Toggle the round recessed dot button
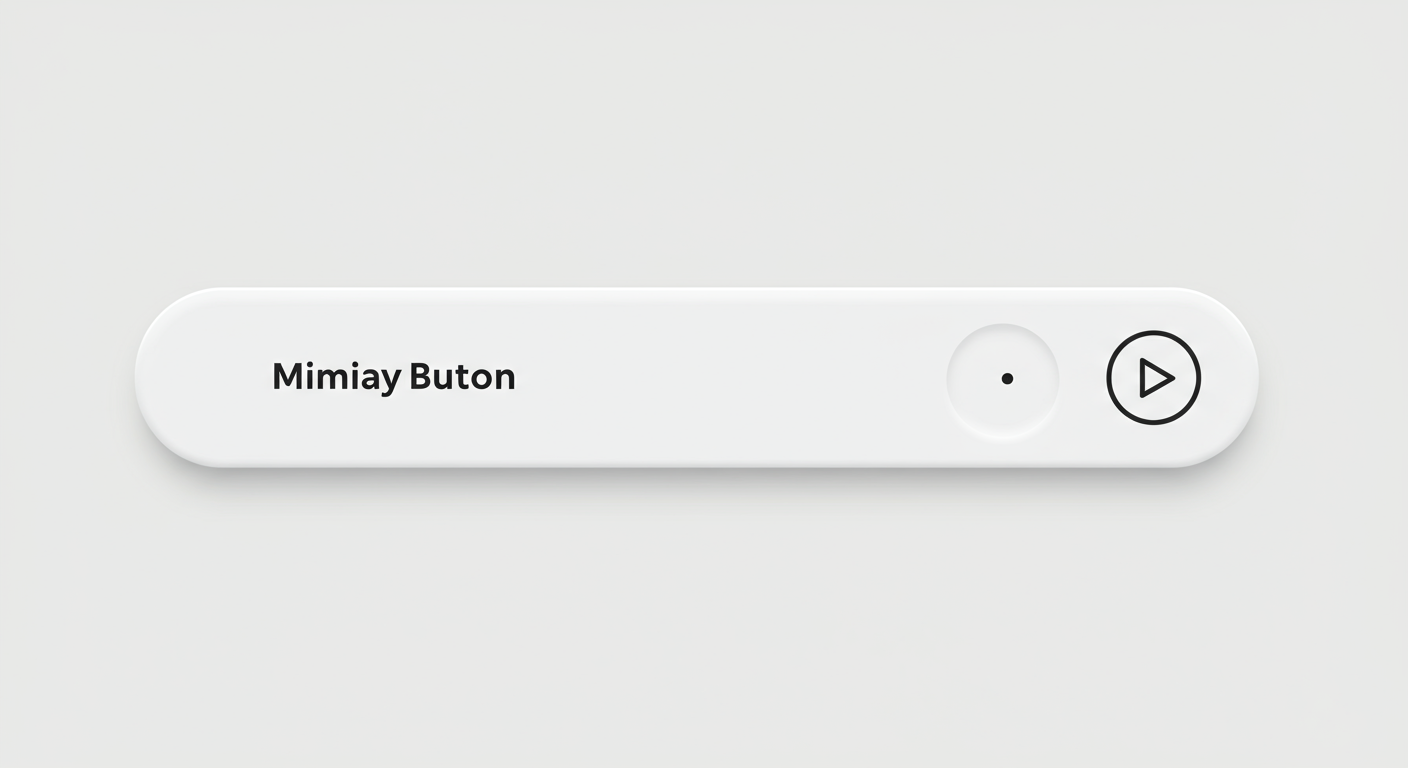 (x=1002, y=378)
